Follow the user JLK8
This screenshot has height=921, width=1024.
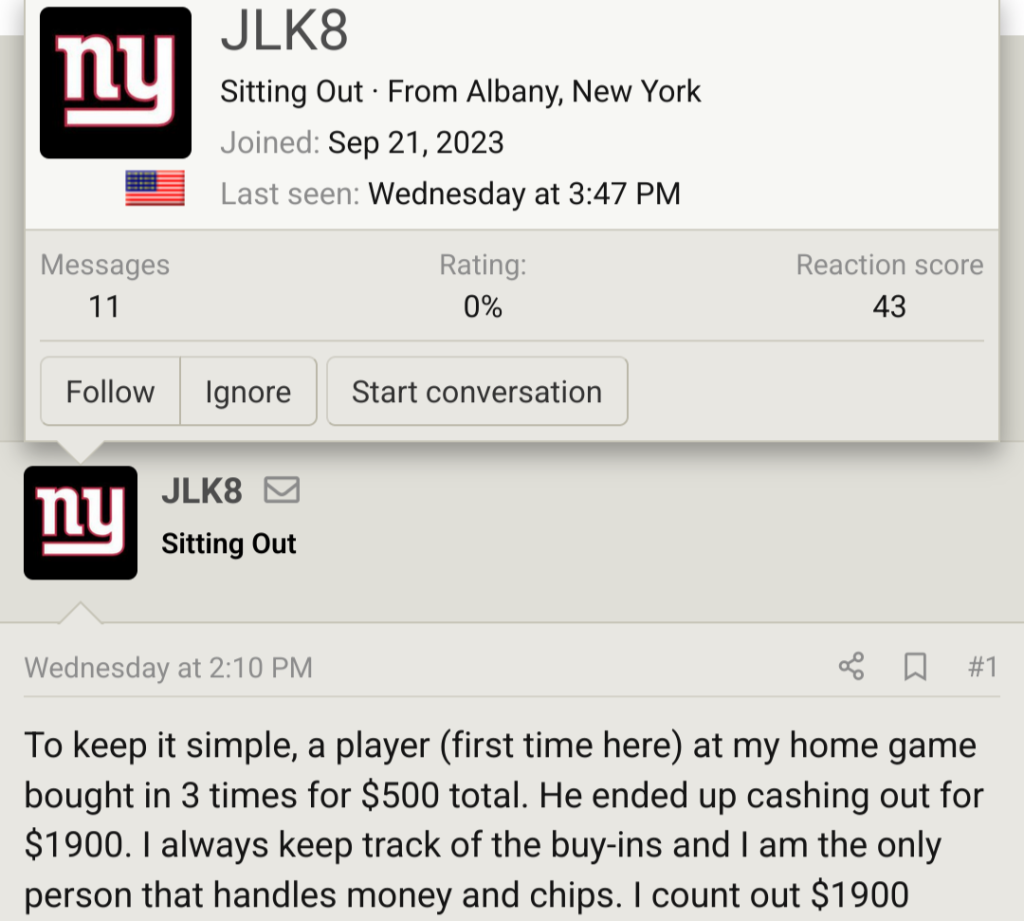(110, 392)
